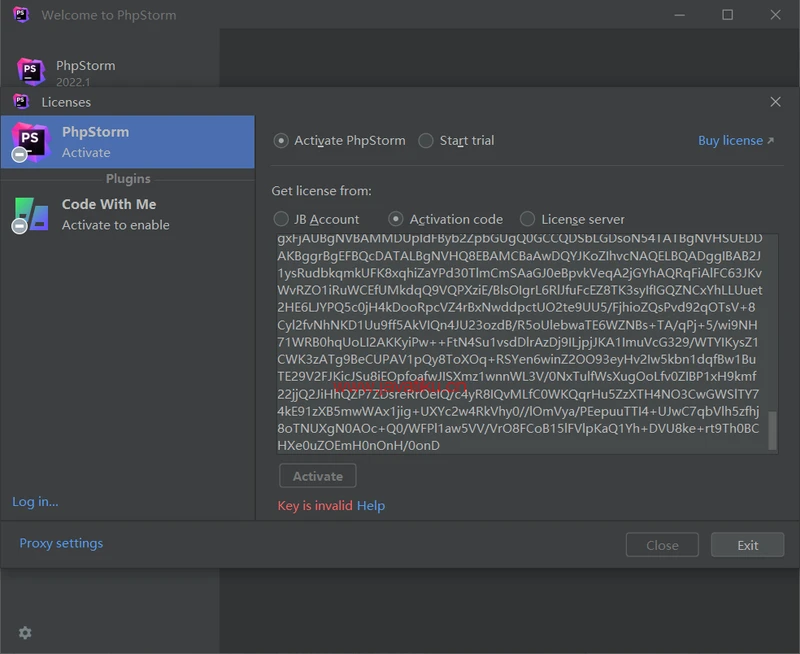The width and height of the screenshot is (800, 654).
Task: Click the activation code vertical scrollbar
Action: click(771, 428)
